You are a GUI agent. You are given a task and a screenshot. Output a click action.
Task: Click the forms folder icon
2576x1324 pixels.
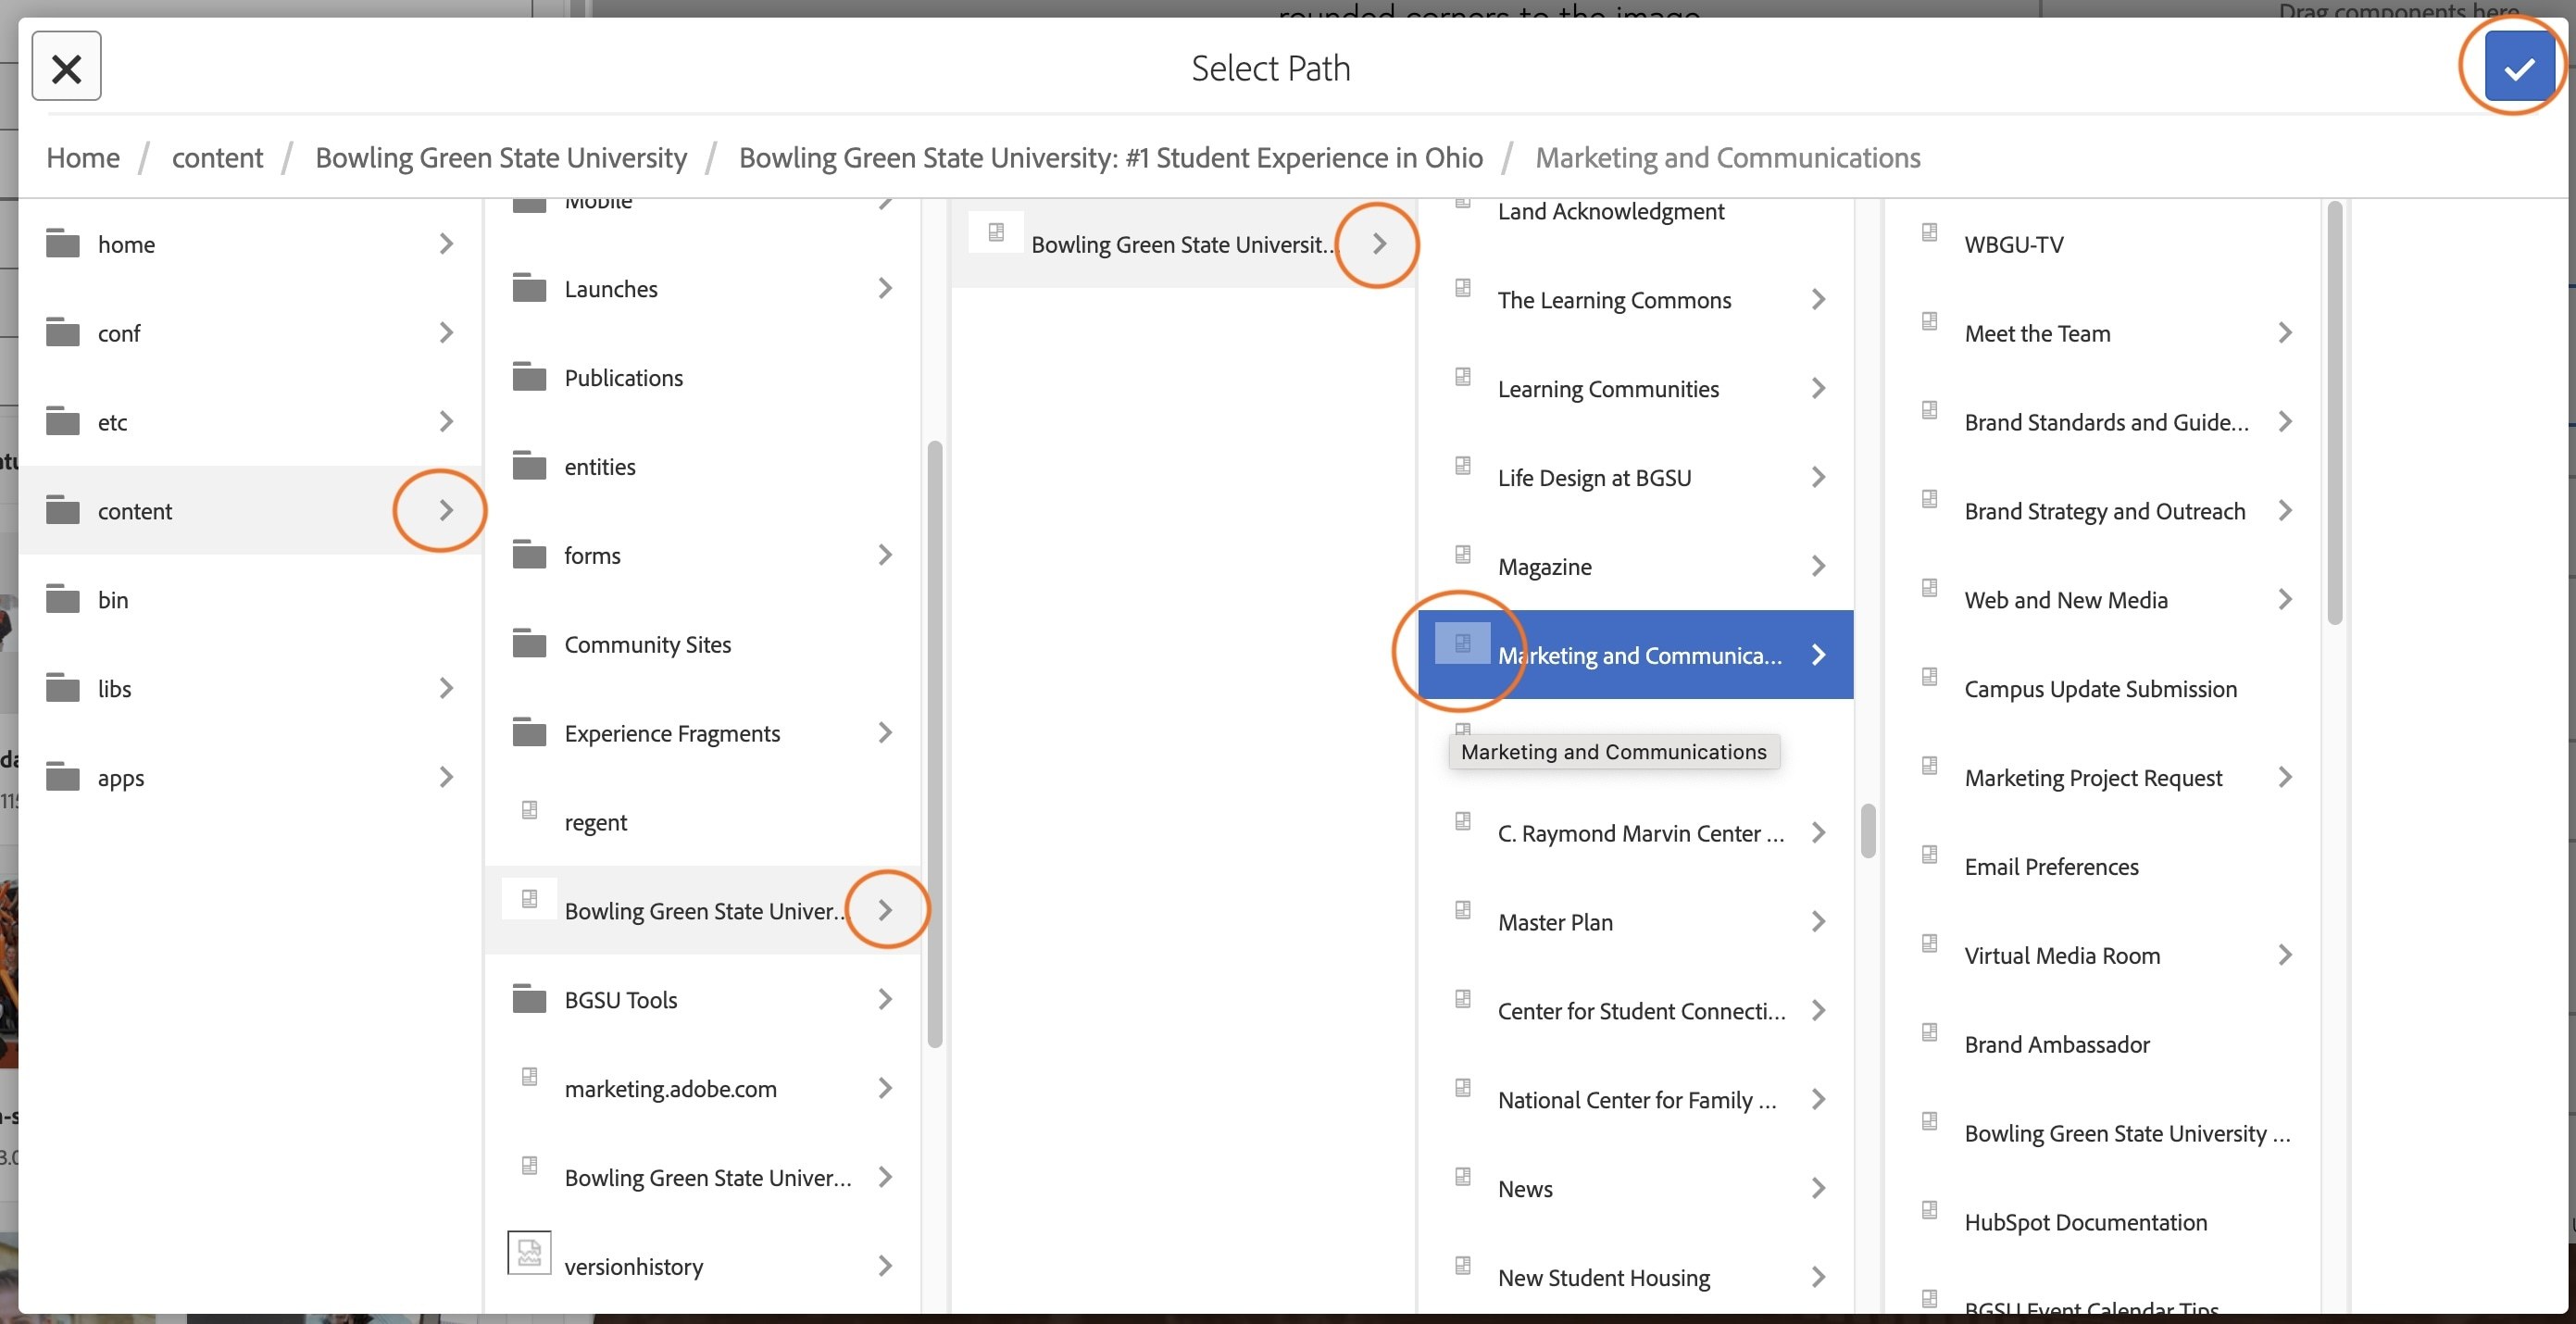530,555
